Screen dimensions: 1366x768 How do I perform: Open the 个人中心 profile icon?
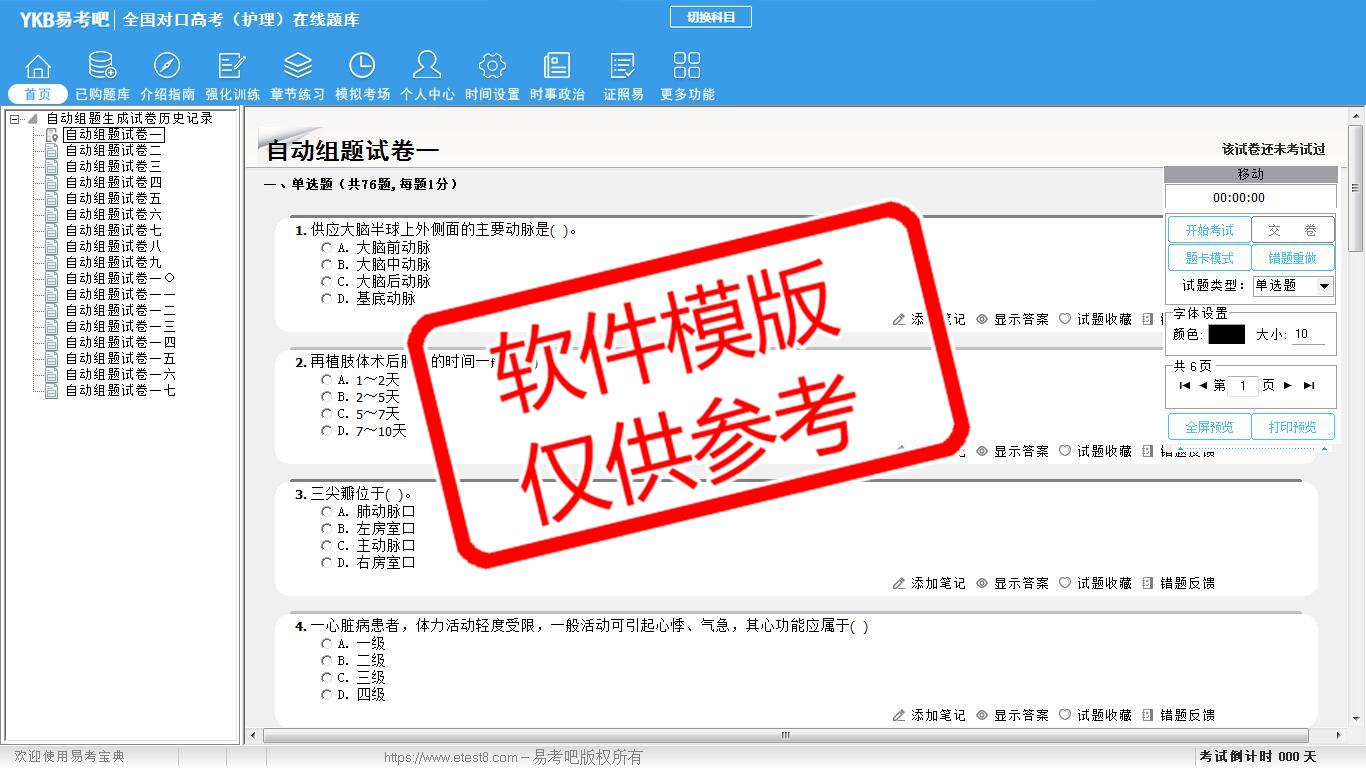pos(427,67)
